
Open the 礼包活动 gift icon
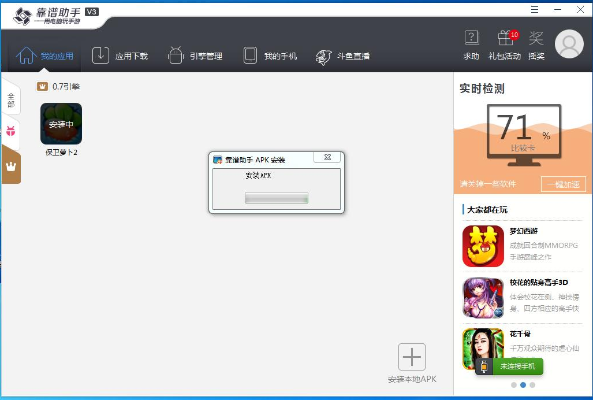pos(505,45)
